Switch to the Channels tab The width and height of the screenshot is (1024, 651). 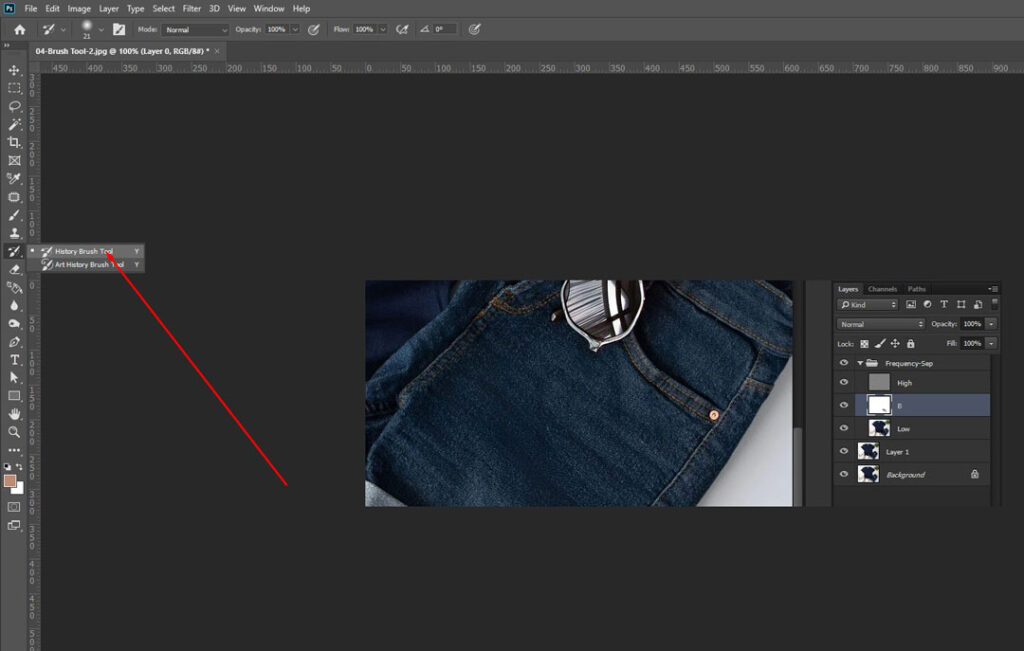pos(882,289)
